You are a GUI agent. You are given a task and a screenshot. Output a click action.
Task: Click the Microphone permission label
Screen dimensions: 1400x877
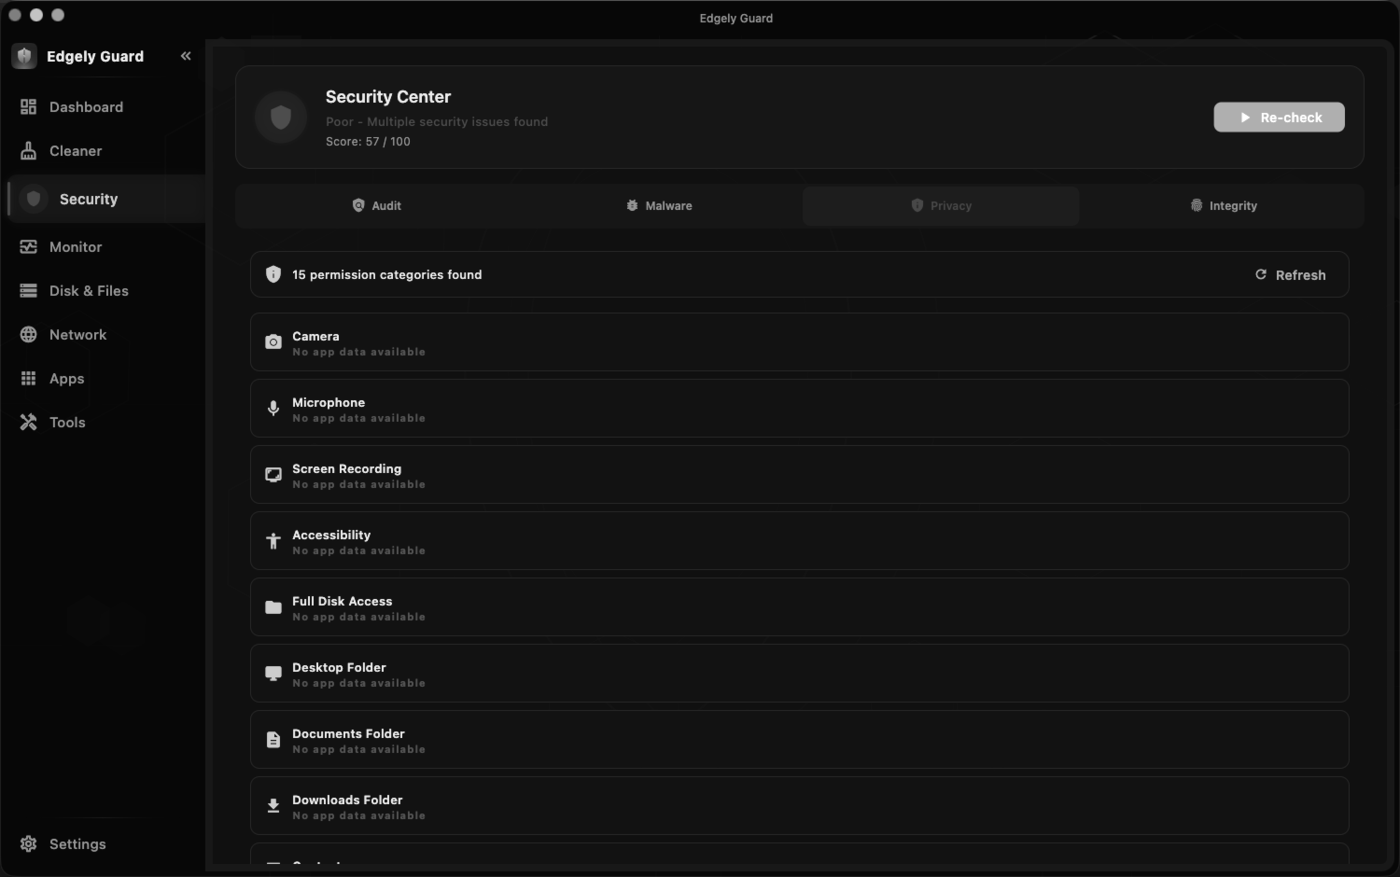click(x=328, y=402)
